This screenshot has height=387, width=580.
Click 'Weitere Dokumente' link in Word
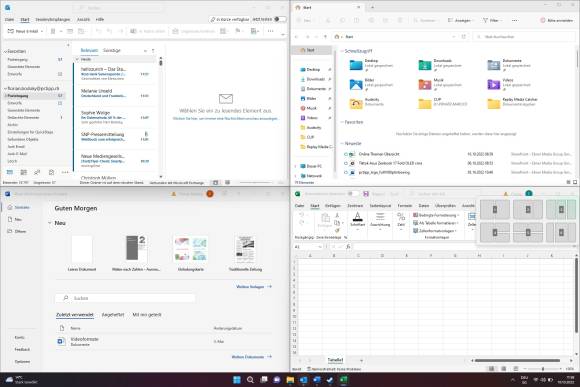pyautogui.click(x=252, y=357)
